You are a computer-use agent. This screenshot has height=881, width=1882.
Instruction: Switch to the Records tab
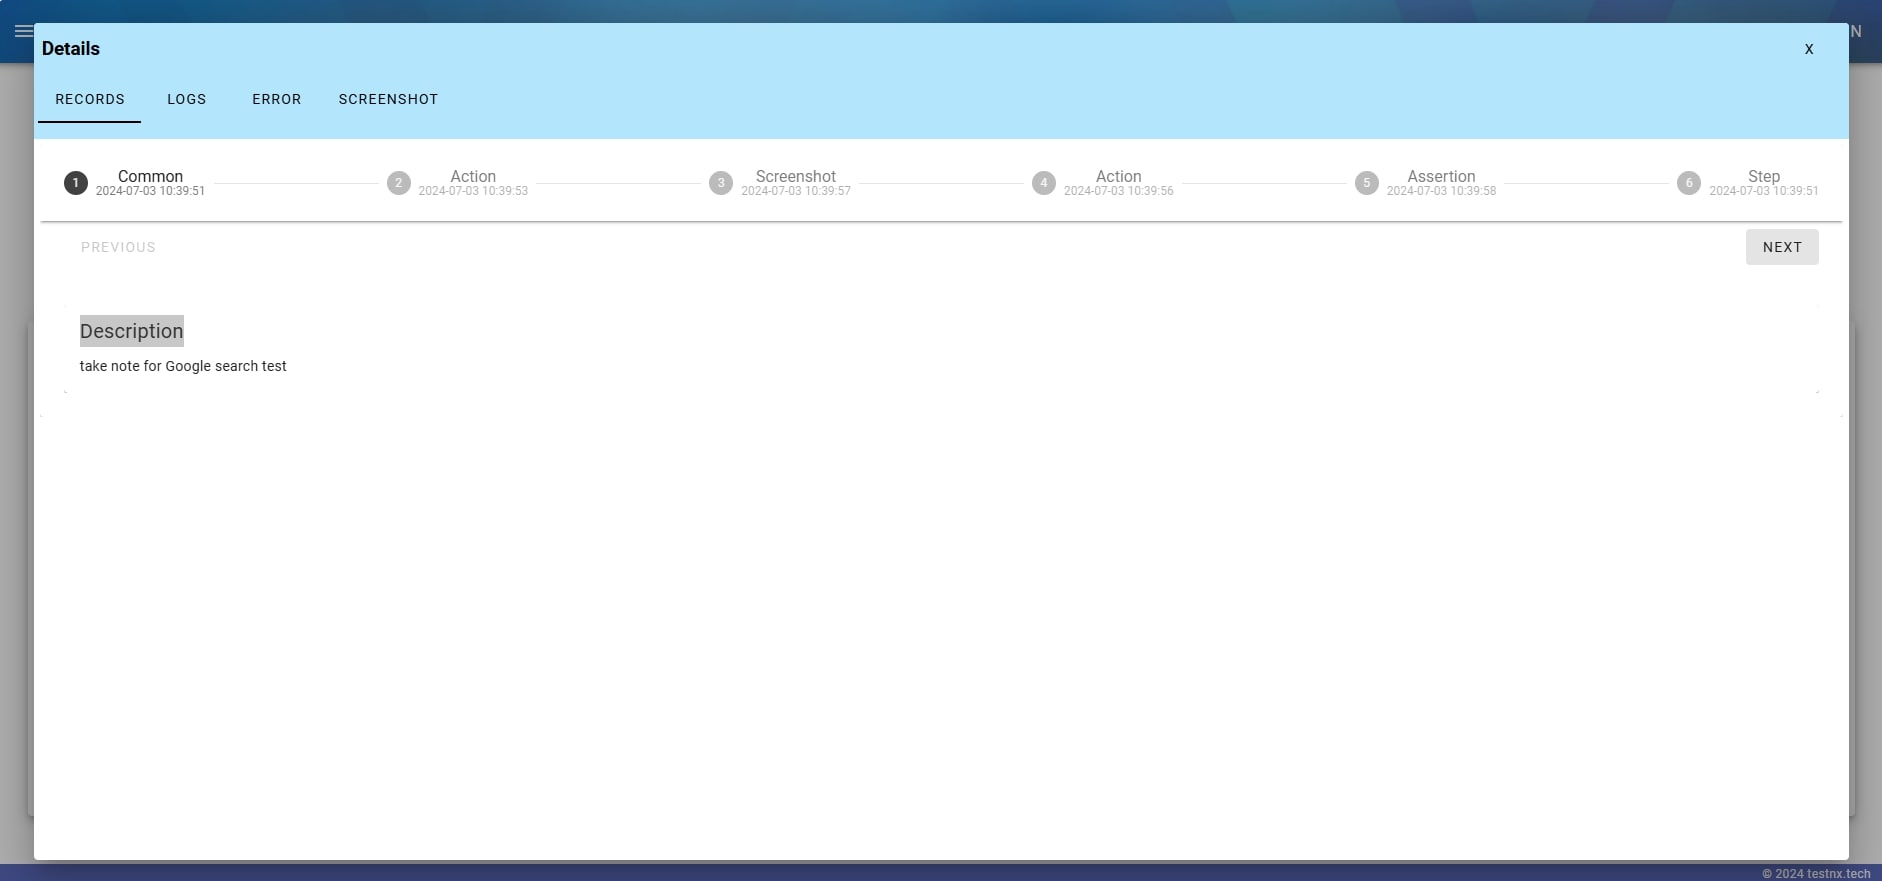click(x=90, y=99)
